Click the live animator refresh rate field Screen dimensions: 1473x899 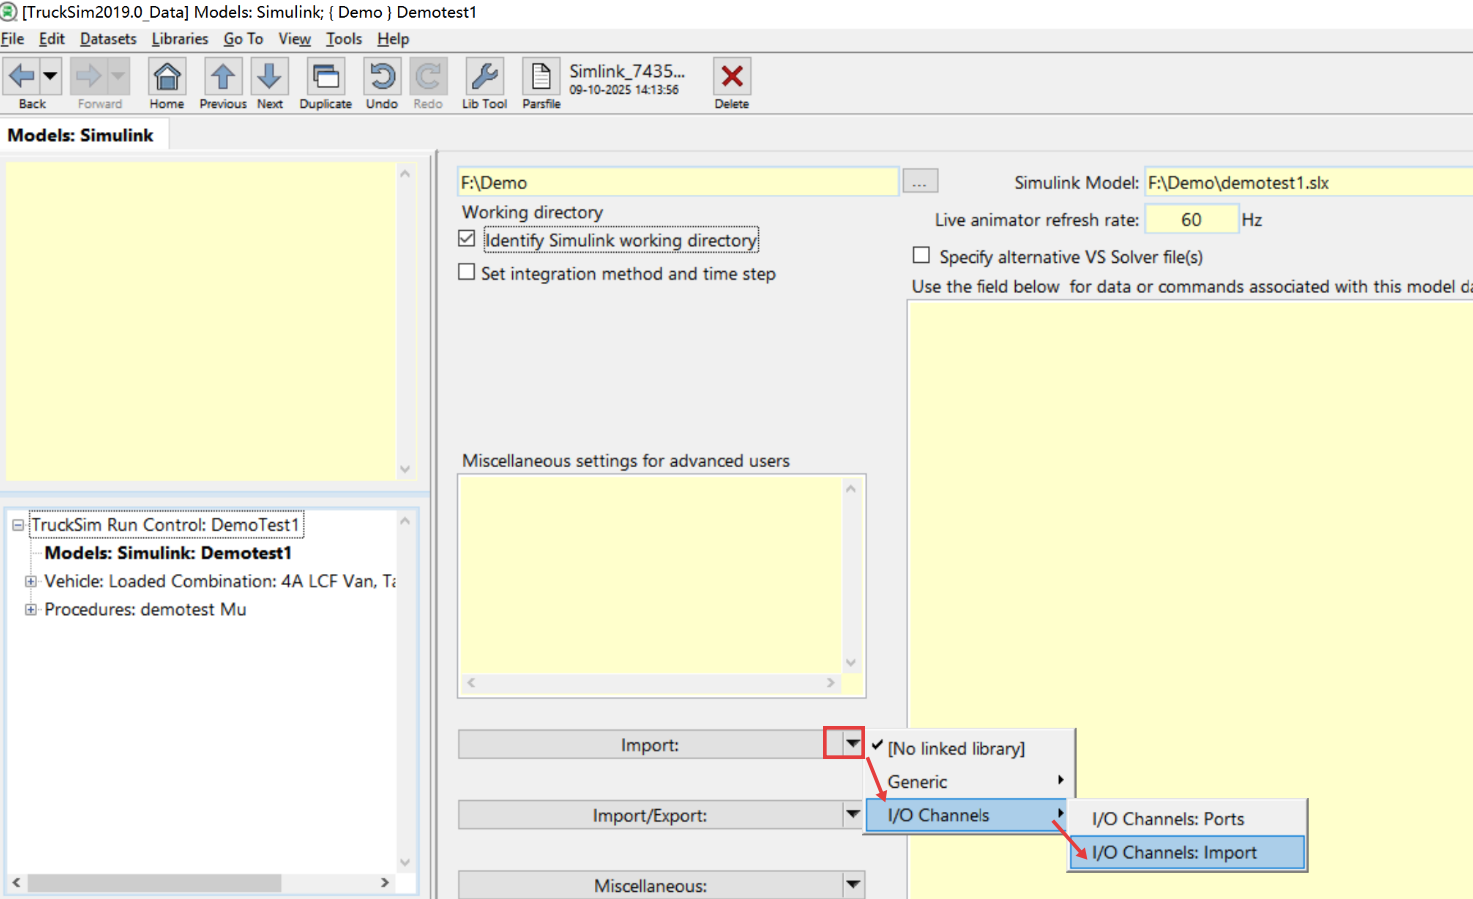tap(1191, 219)
